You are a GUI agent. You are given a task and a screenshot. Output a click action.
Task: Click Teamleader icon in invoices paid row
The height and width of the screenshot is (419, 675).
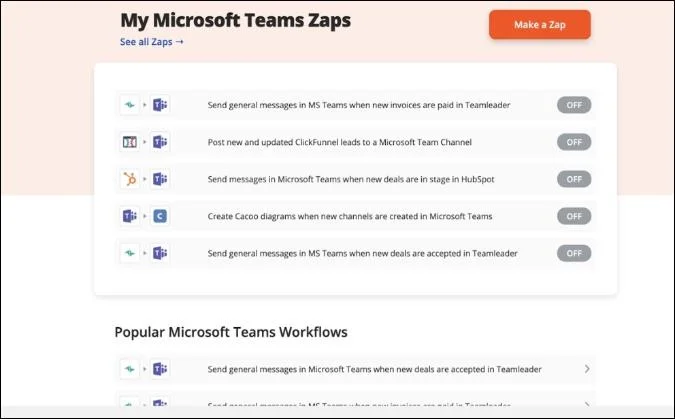130,105
